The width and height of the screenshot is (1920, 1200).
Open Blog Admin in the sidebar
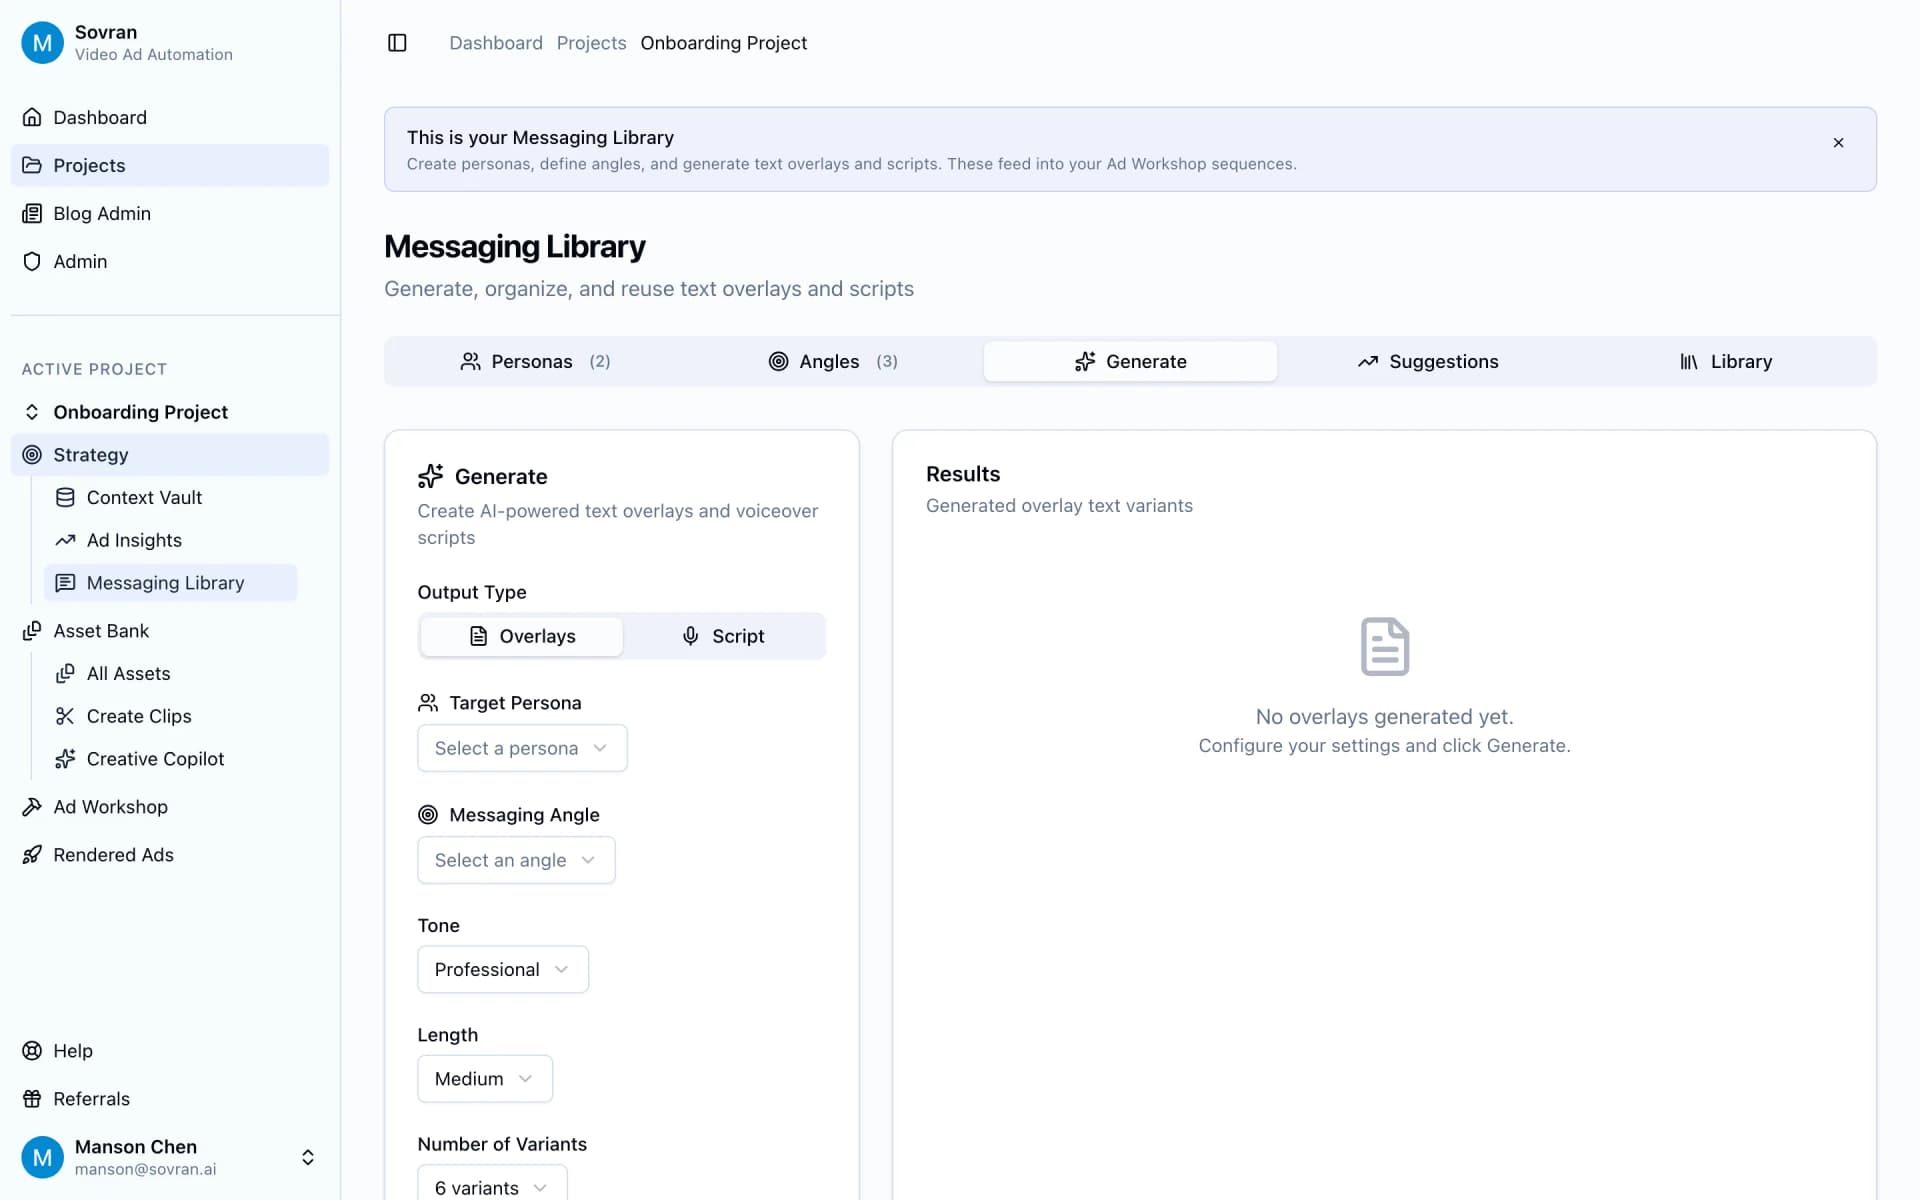169,213
